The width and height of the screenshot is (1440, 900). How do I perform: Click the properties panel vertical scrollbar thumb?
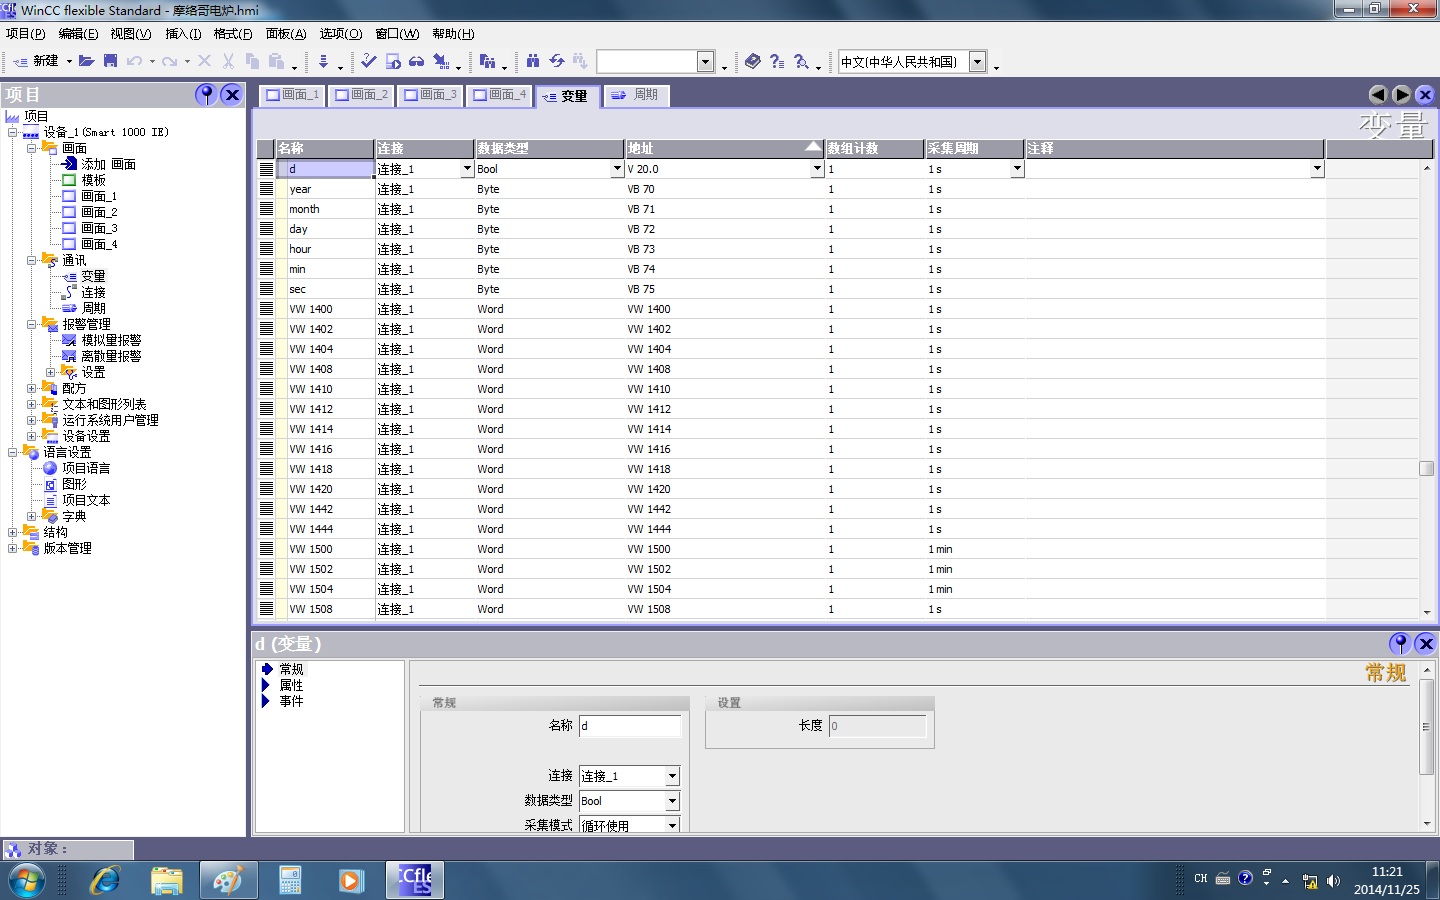click(1427, 726)
